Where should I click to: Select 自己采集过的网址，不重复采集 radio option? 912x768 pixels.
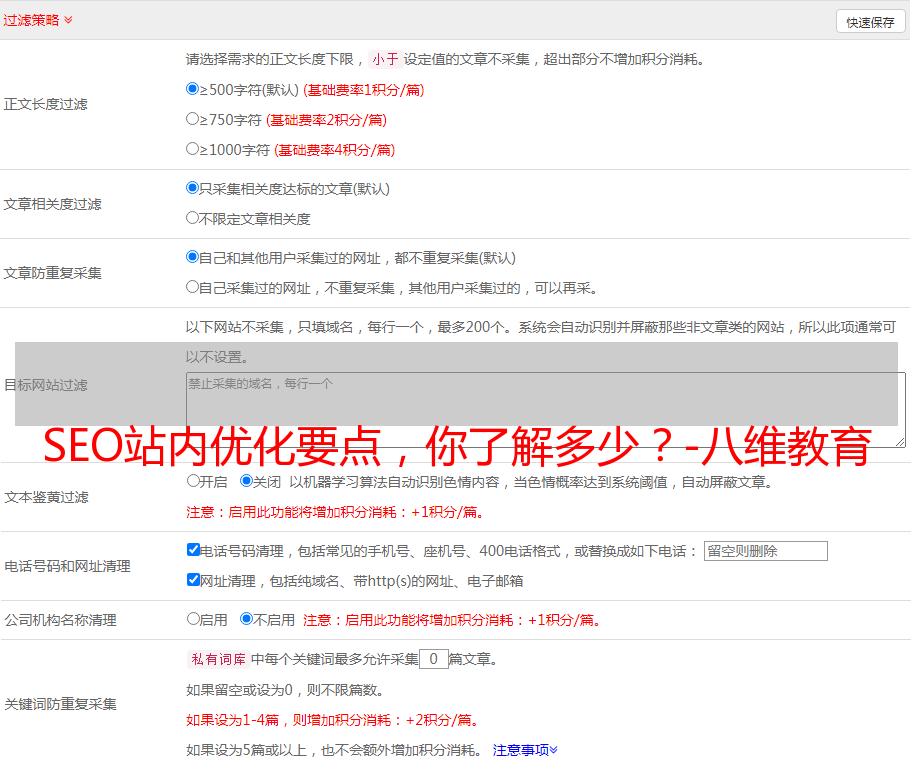[x=193, y=287]
